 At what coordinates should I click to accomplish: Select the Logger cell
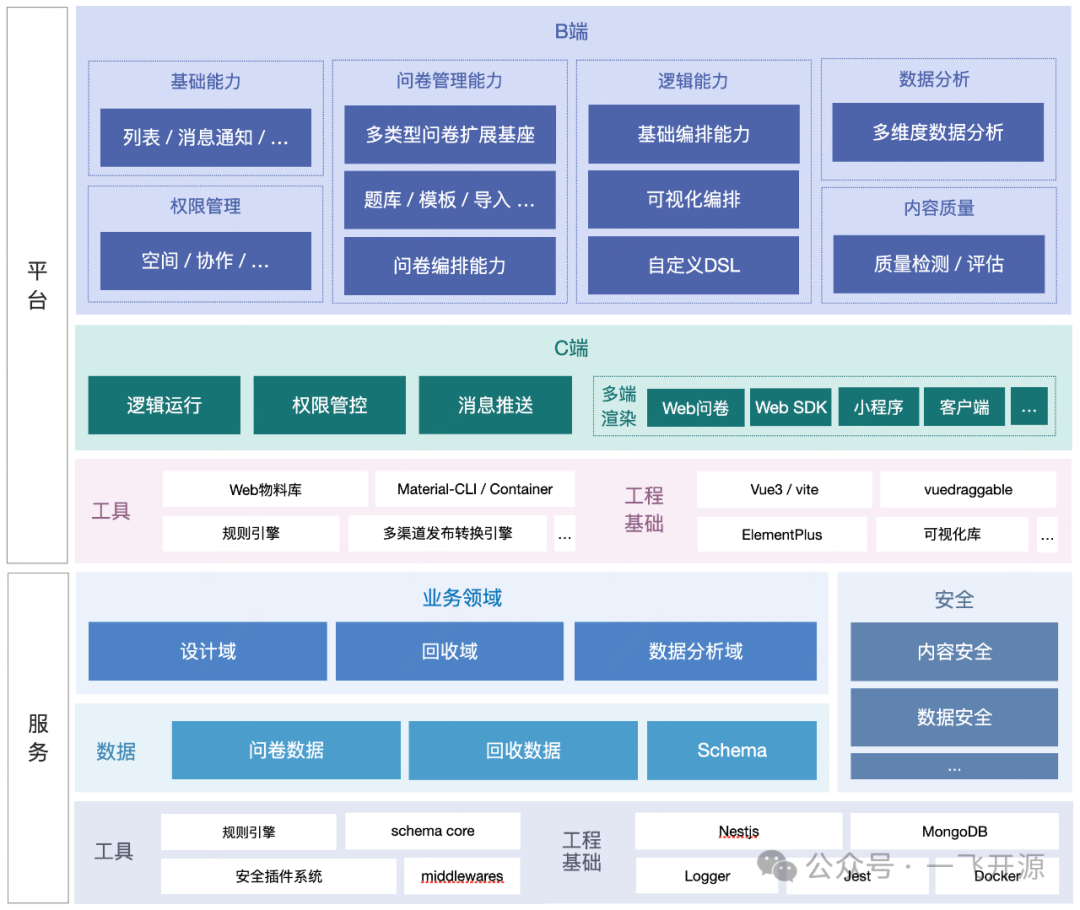pyautogui.click(x=707, y=876)
